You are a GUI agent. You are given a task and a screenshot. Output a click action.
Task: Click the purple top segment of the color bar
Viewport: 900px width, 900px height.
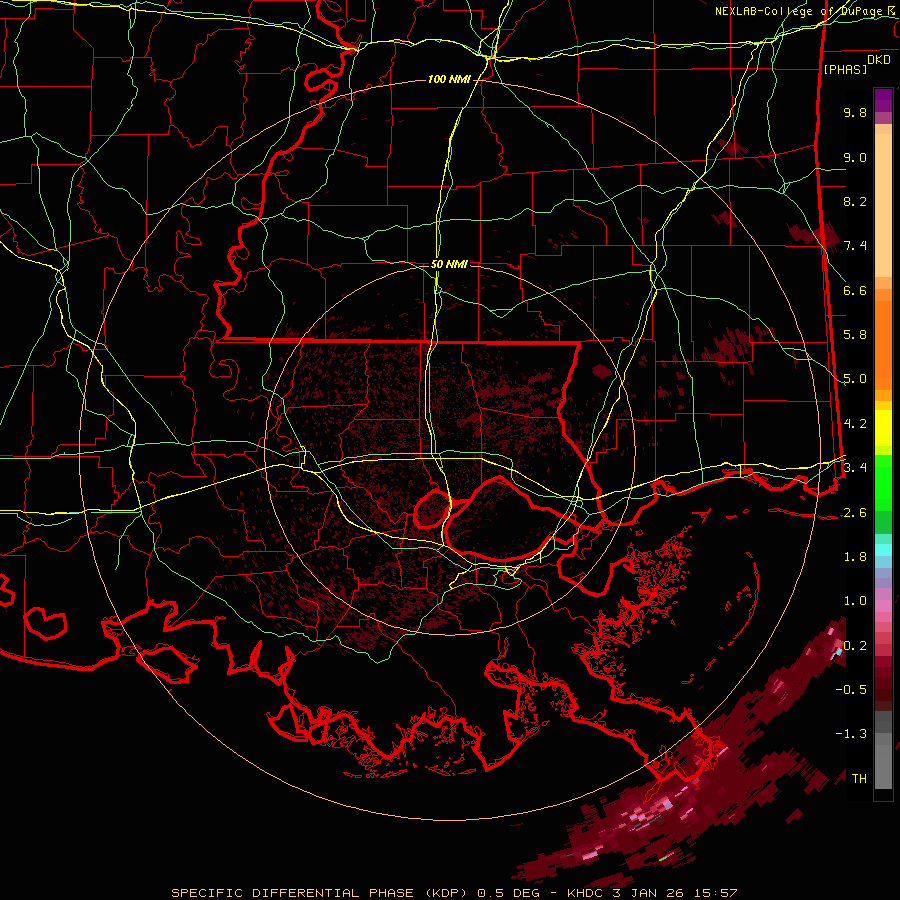[x=883, y=101]
